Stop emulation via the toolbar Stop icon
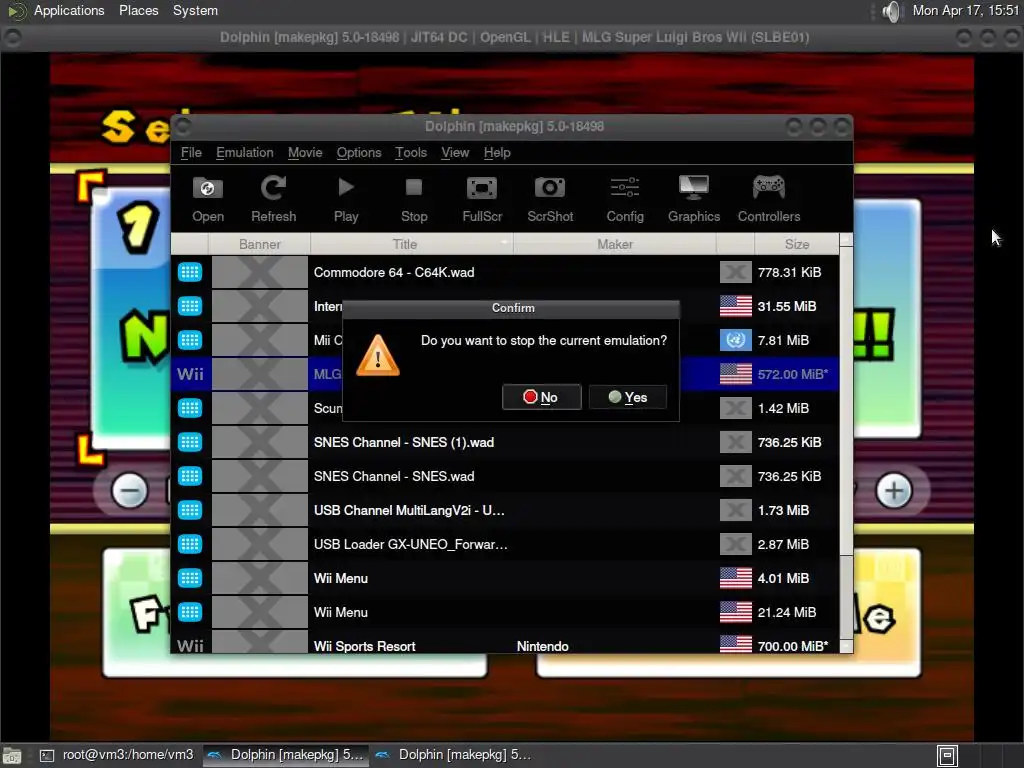 [x=413, y=199]
